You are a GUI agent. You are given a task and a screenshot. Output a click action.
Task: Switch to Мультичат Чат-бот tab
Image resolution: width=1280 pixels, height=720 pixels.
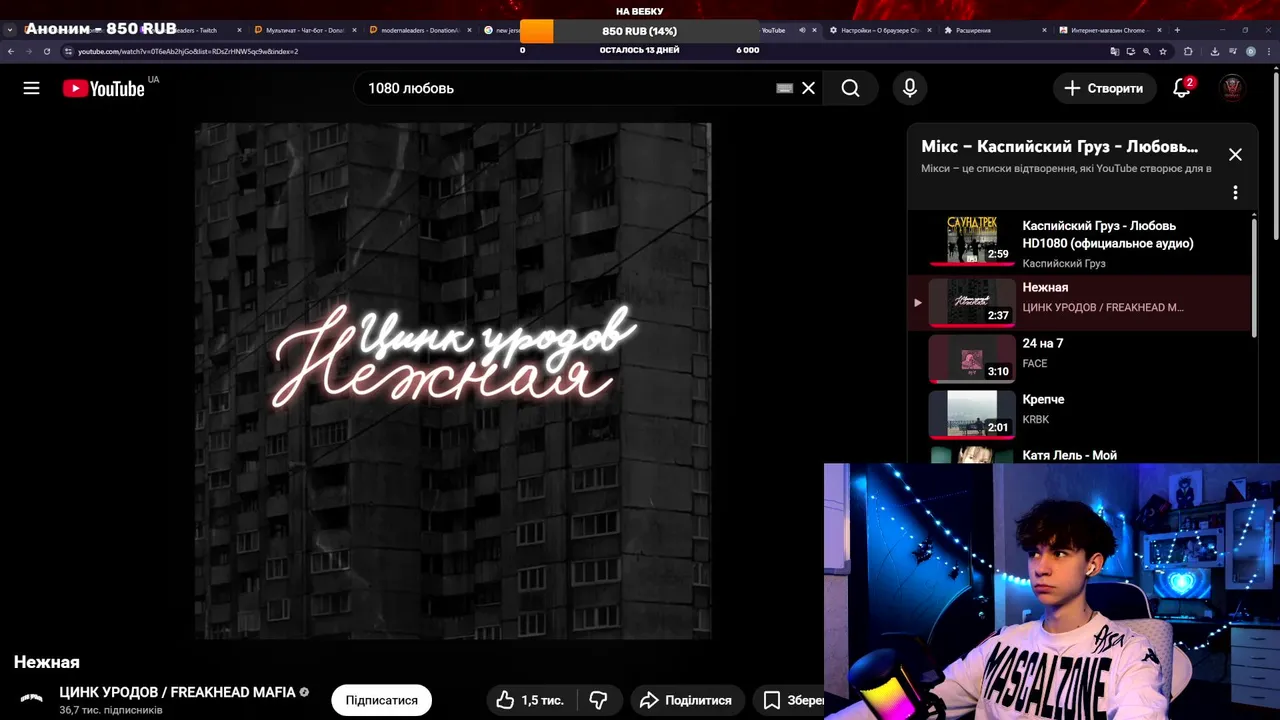304,30
